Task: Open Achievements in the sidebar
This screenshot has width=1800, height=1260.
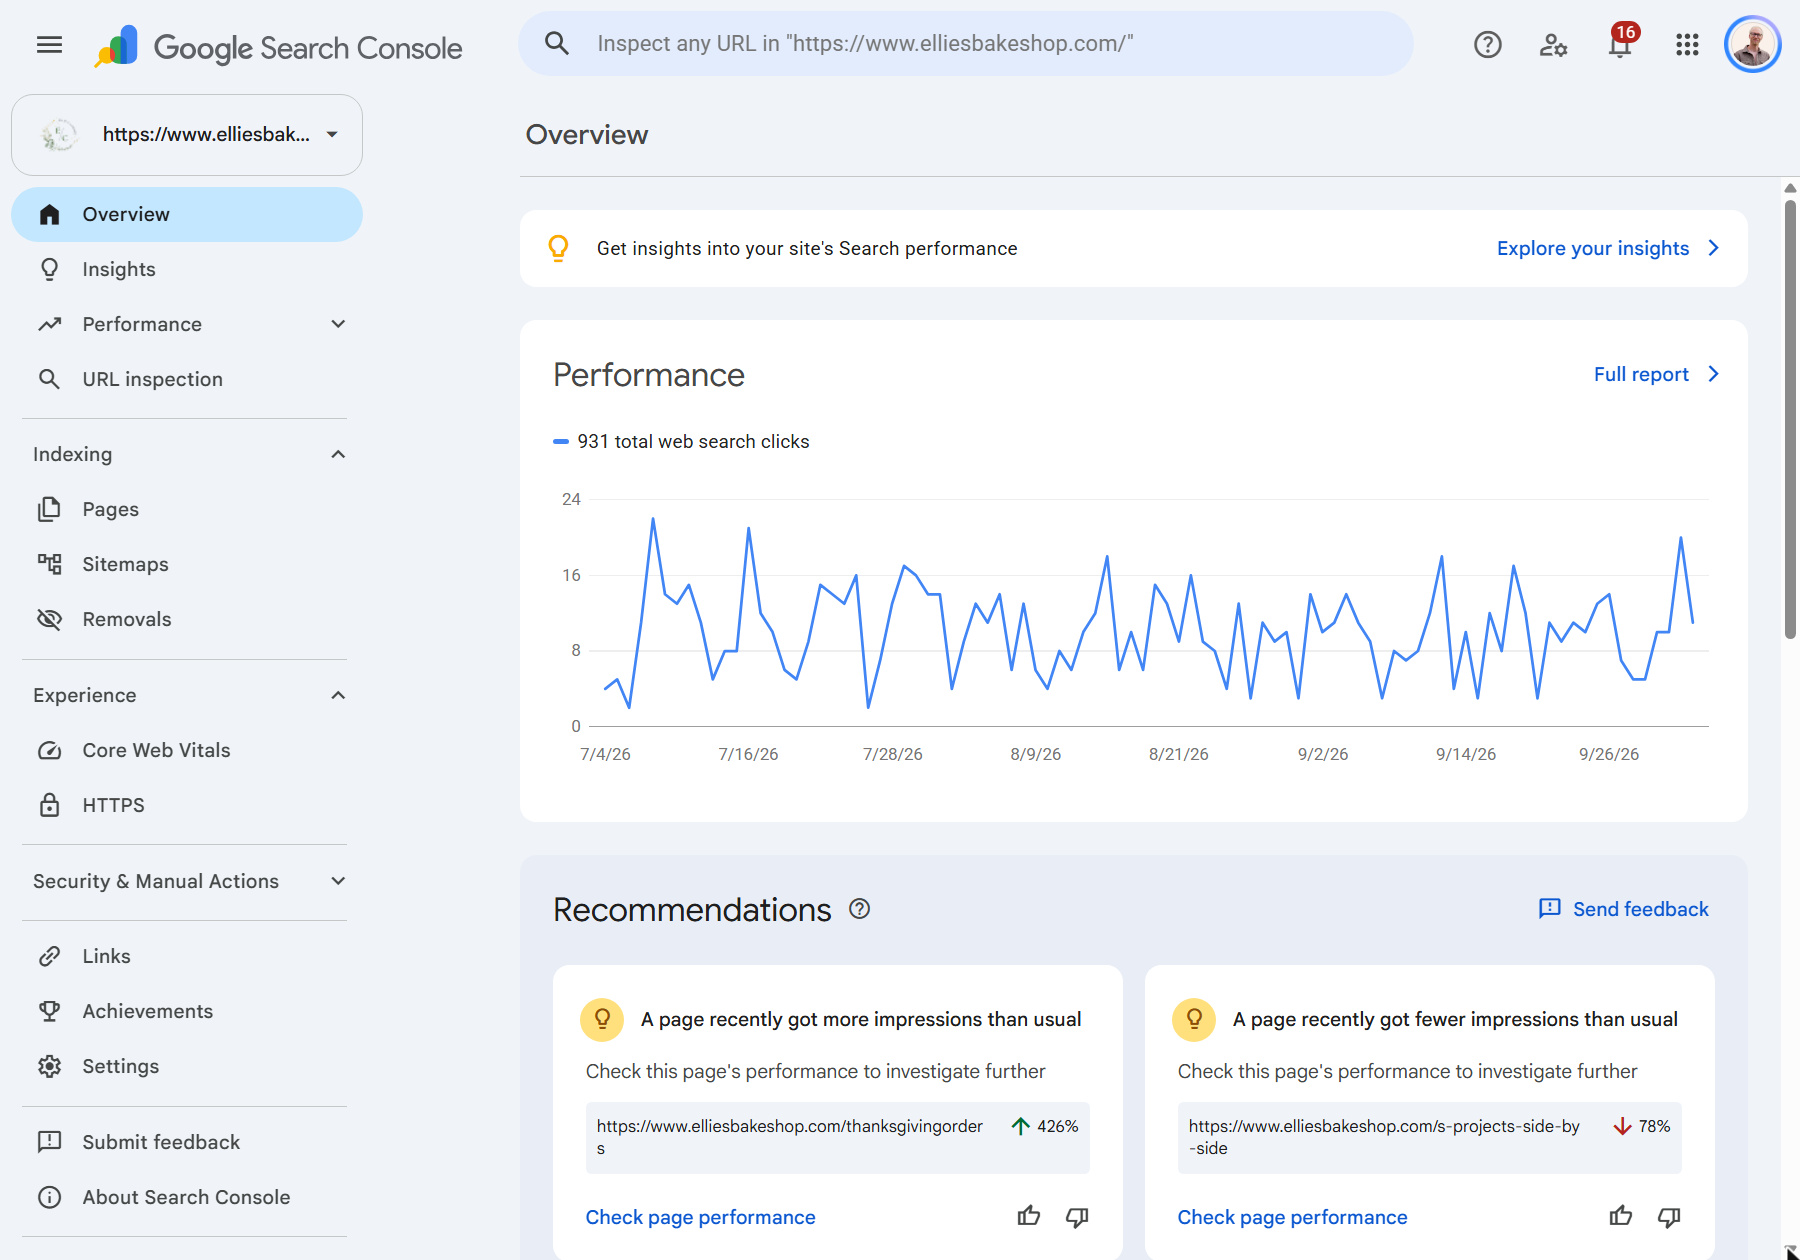Action: click(186, 1011)
